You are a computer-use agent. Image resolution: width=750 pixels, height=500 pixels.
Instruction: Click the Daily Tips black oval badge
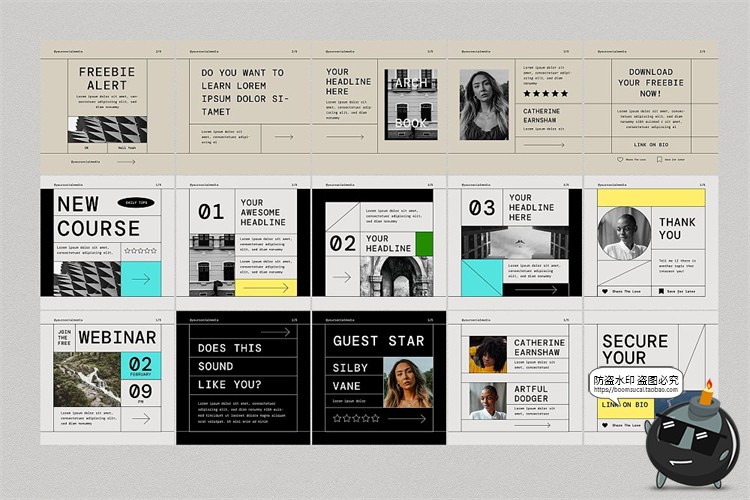(140, 202)
